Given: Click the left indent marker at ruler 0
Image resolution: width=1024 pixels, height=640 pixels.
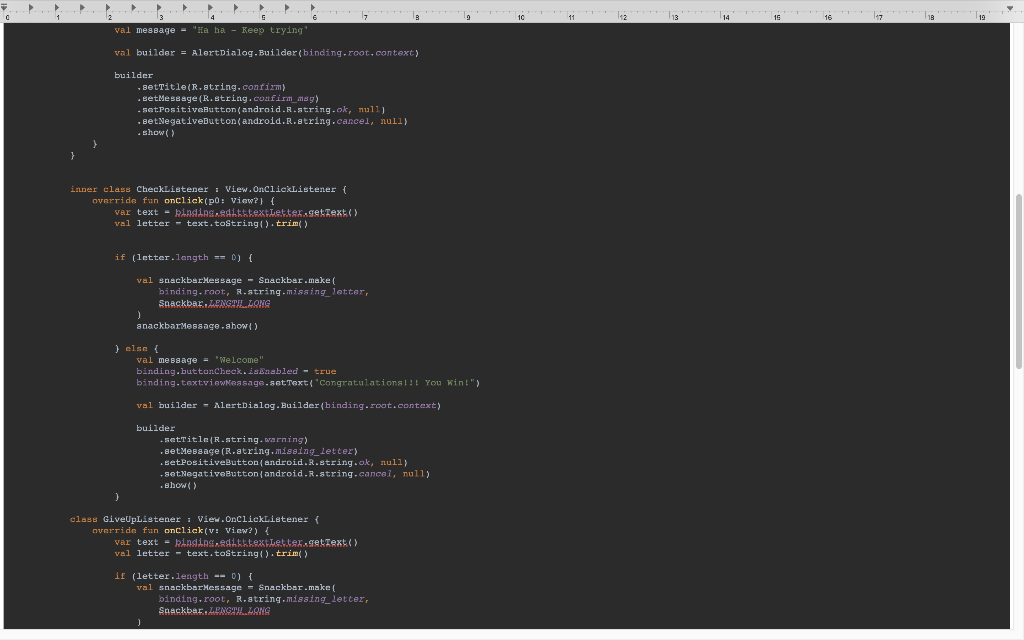Looking at the screenshot, I should tap(5, 8).
